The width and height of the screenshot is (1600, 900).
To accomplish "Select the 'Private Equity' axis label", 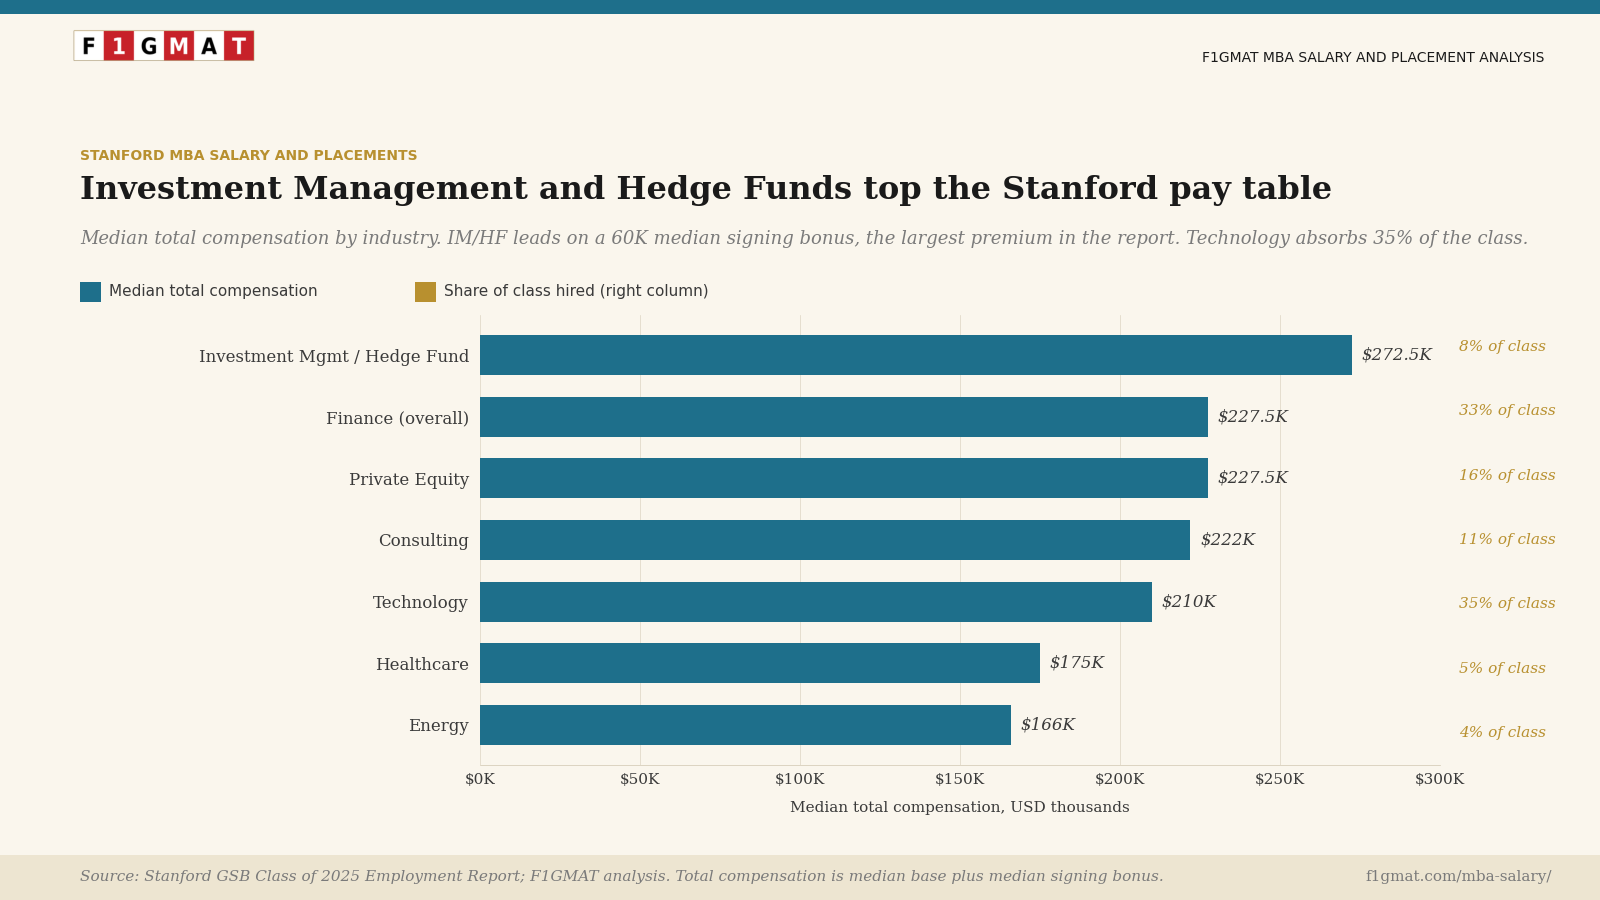I will click(x=409, y=480).
